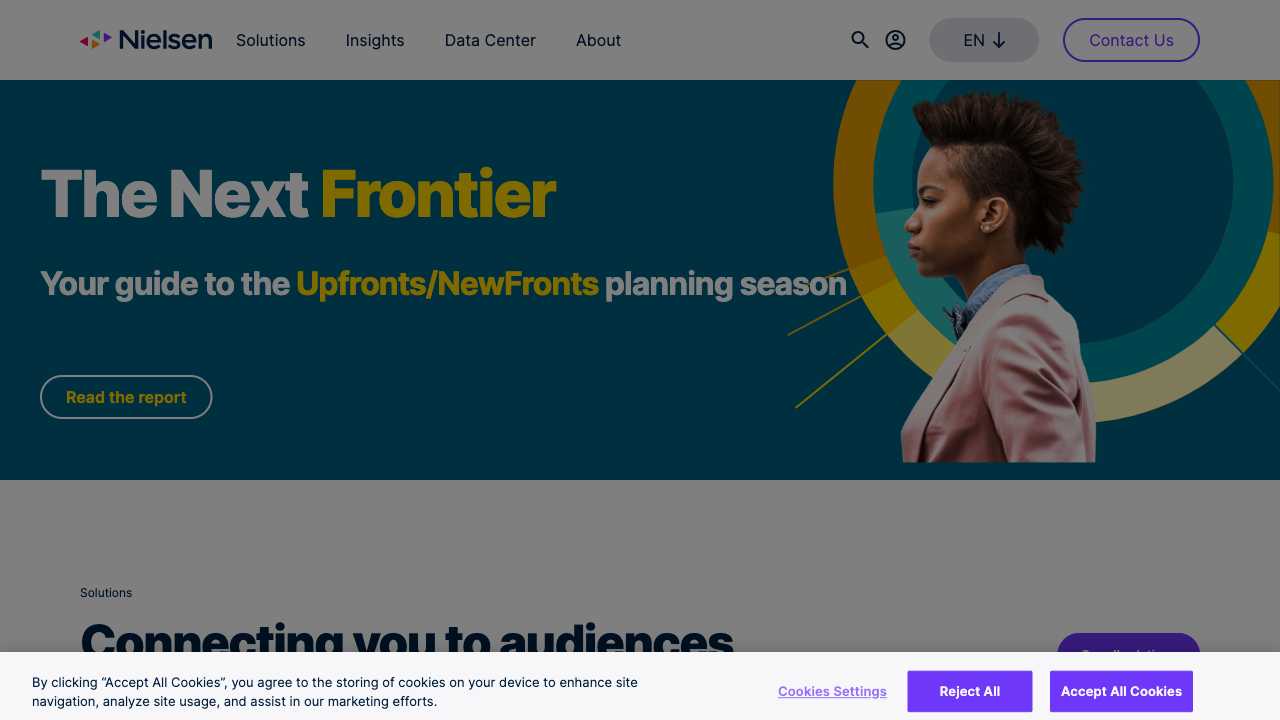Click the Read the report button
This screenshot has width=1280, height=720.
point(126,397)
